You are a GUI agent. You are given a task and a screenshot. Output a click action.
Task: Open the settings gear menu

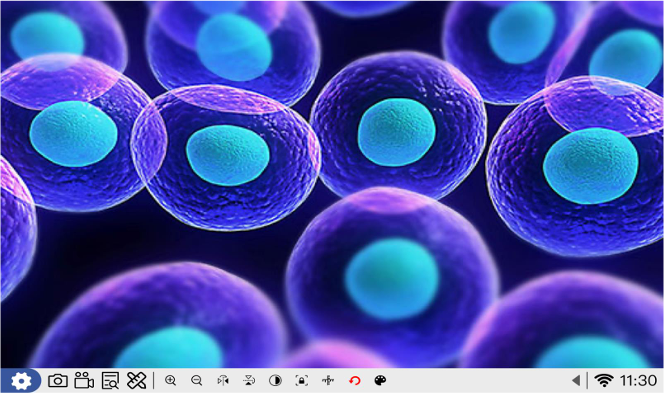[x=21, y=381]
